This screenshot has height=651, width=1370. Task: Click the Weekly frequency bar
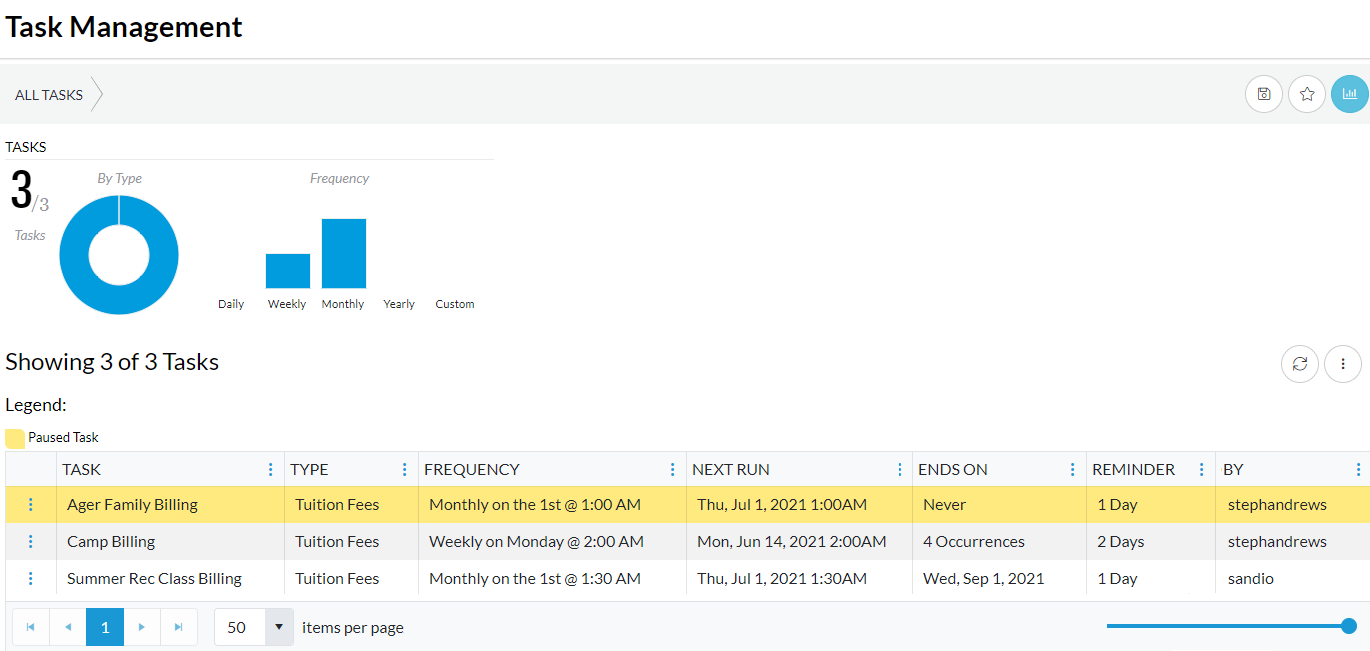288,271
